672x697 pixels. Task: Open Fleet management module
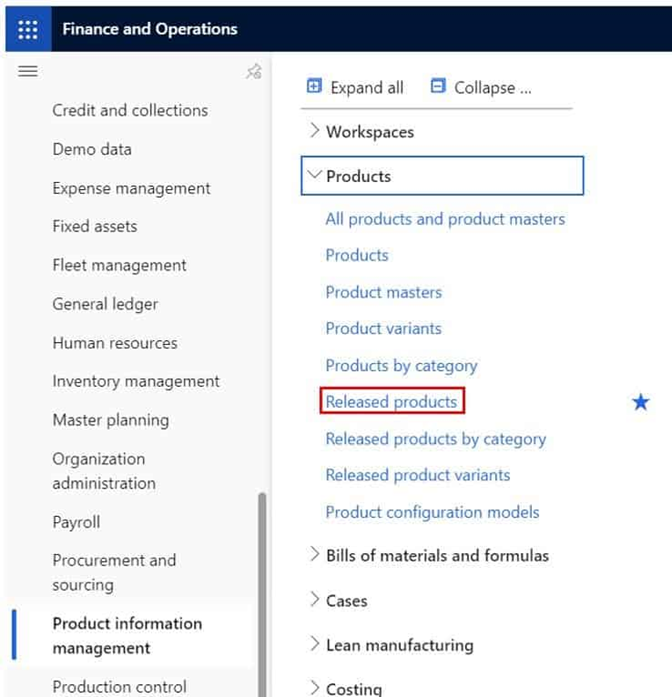(x=120, y=265)
